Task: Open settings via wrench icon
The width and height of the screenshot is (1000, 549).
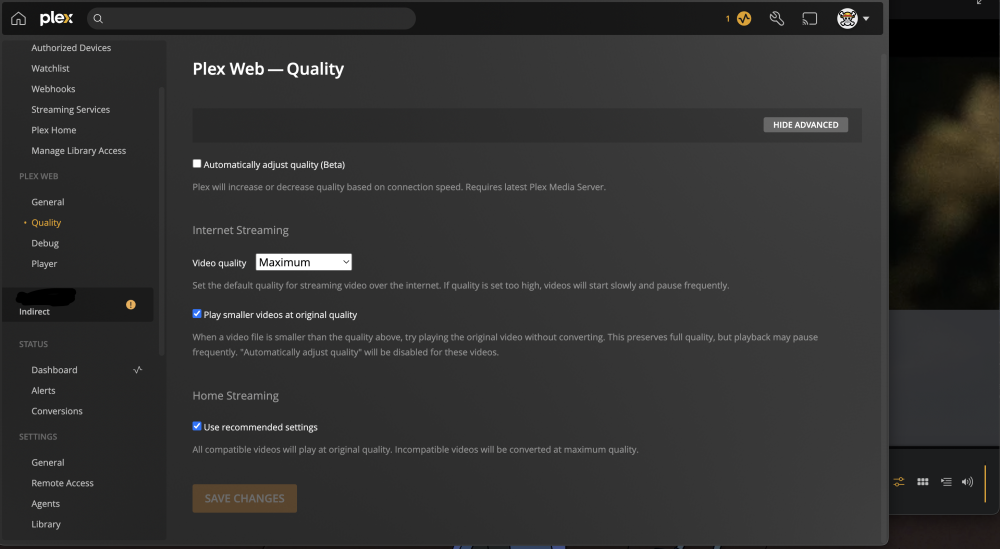Action: coord(776,18)
